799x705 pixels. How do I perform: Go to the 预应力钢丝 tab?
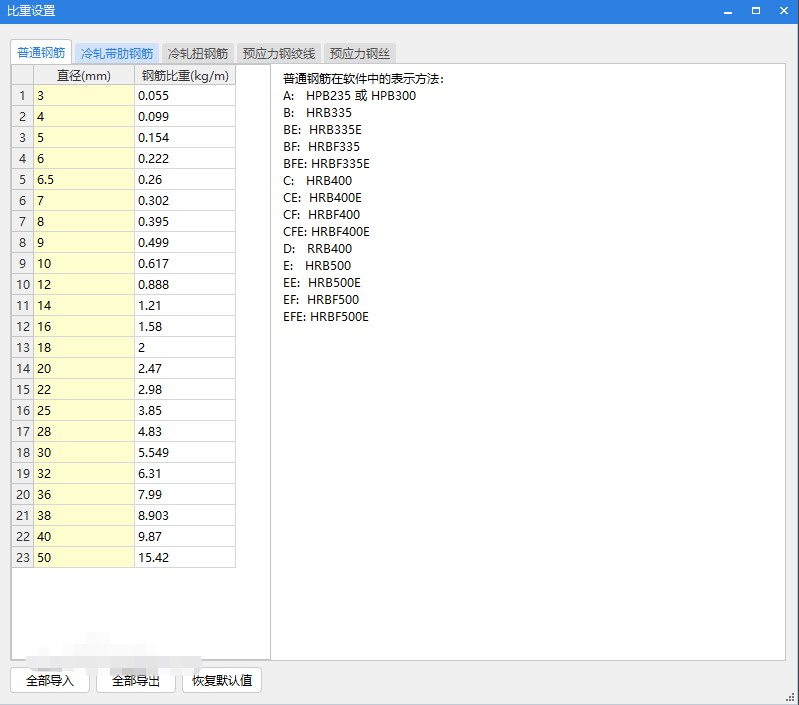click(x=360, y=53)
